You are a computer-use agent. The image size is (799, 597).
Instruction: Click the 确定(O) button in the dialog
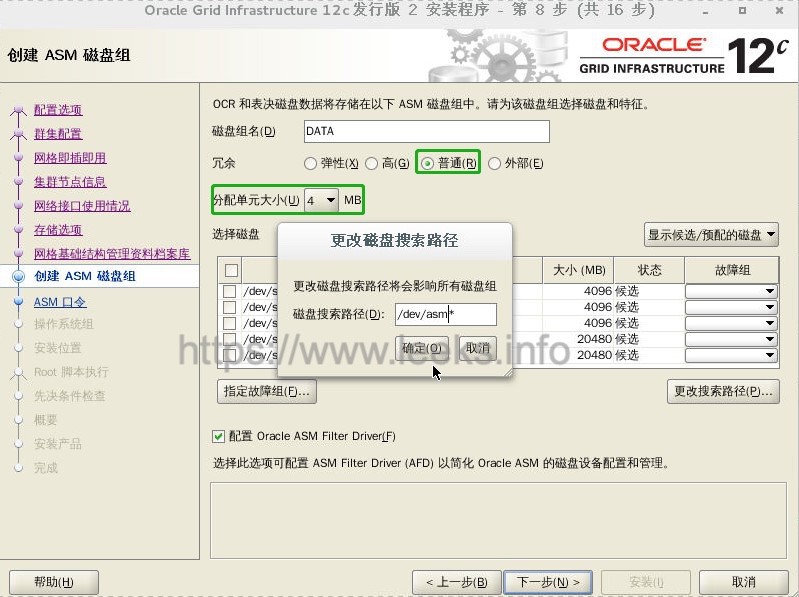(421, 348)
